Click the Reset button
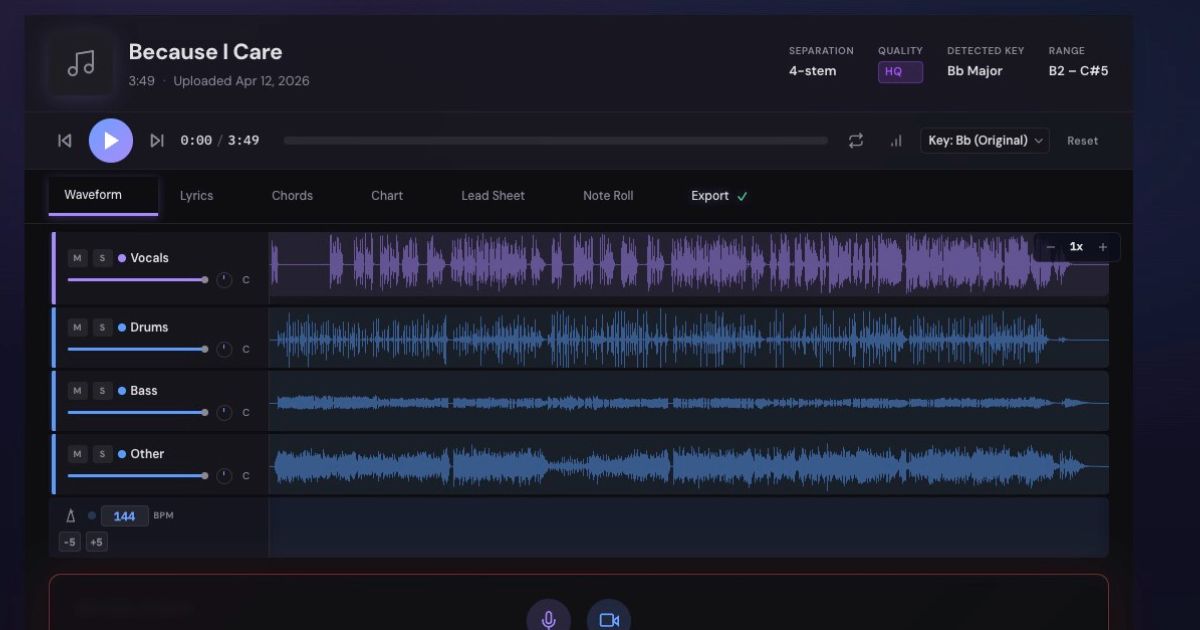 (1082, 141)
